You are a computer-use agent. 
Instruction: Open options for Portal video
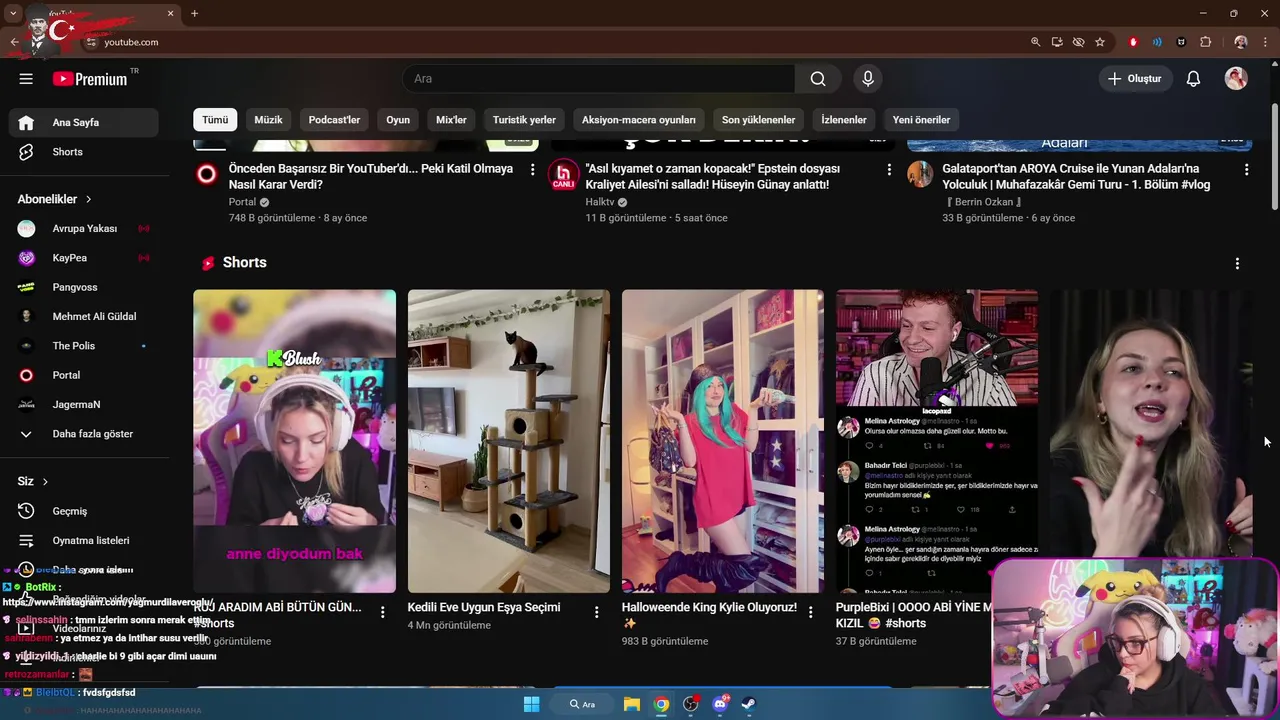532,170
